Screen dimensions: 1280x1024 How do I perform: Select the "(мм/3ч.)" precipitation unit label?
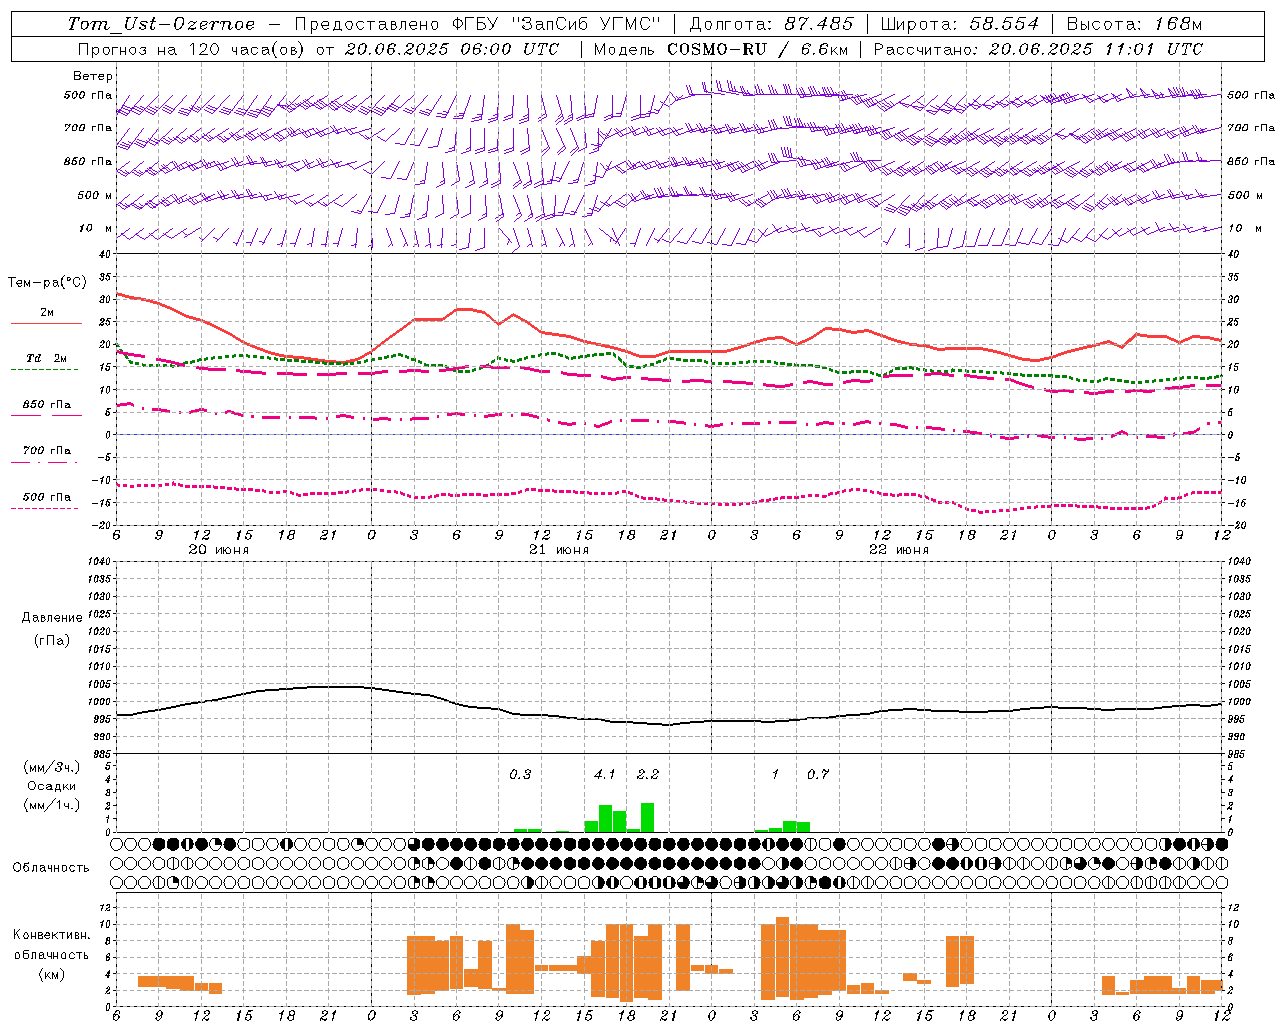(52, 767)
